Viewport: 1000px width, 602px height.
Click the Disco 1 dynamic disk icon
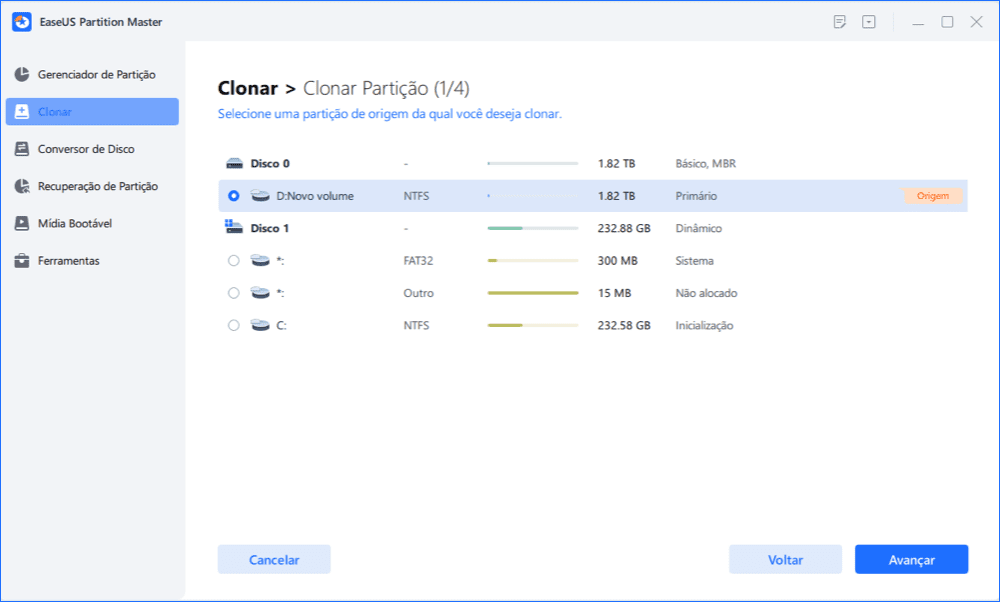coord(233,226)
